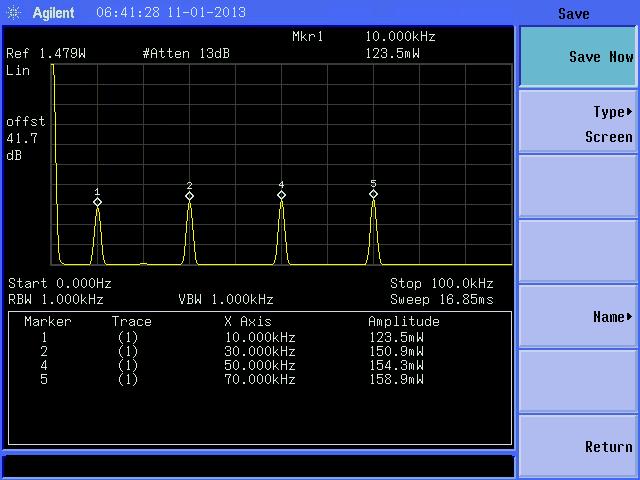Viewport: 640px width, 480px height.
Task: Click the 154.3mW amplitude table cell
Action: click(x=396, y=365)
